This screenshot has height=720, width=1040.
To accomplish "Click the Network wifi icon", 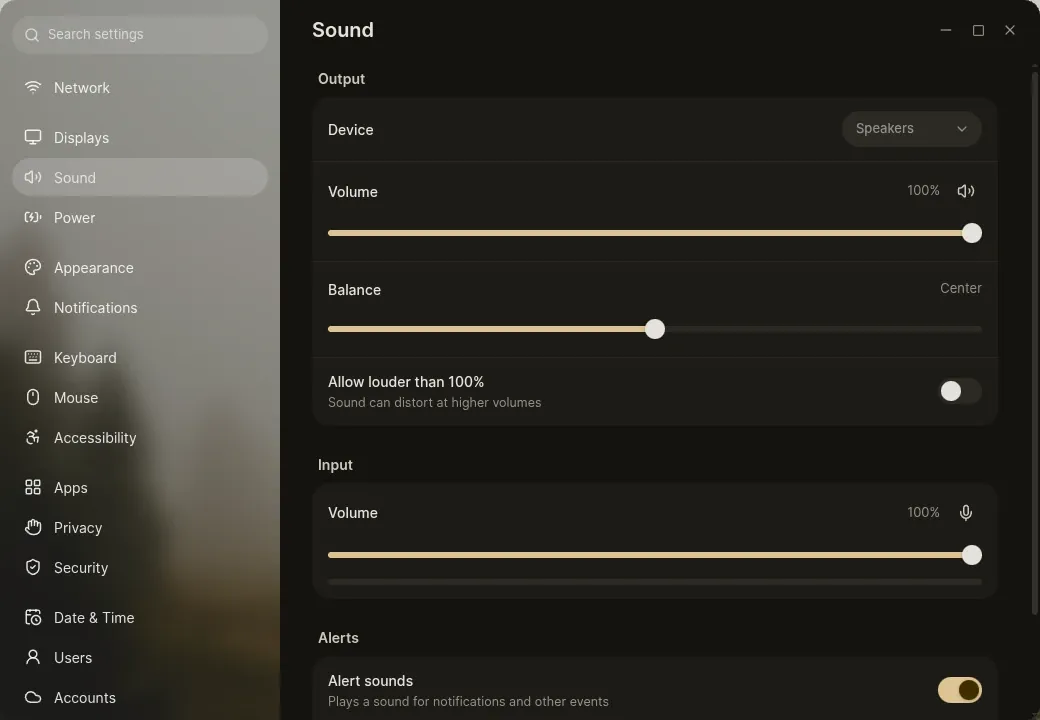I will (32, 87).
